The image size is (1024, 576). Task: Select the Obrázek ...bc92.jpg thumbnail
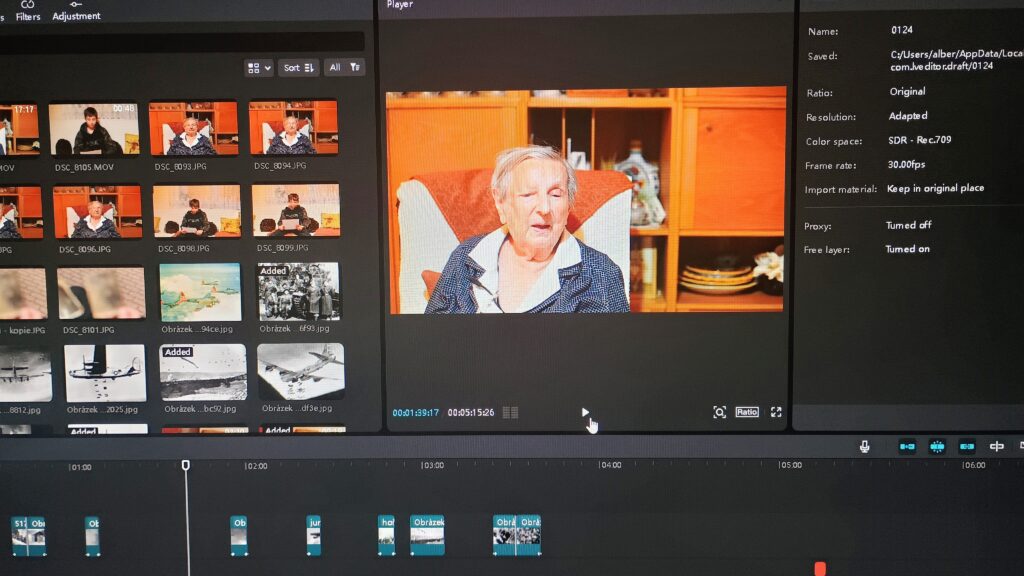tap(203, 372)
